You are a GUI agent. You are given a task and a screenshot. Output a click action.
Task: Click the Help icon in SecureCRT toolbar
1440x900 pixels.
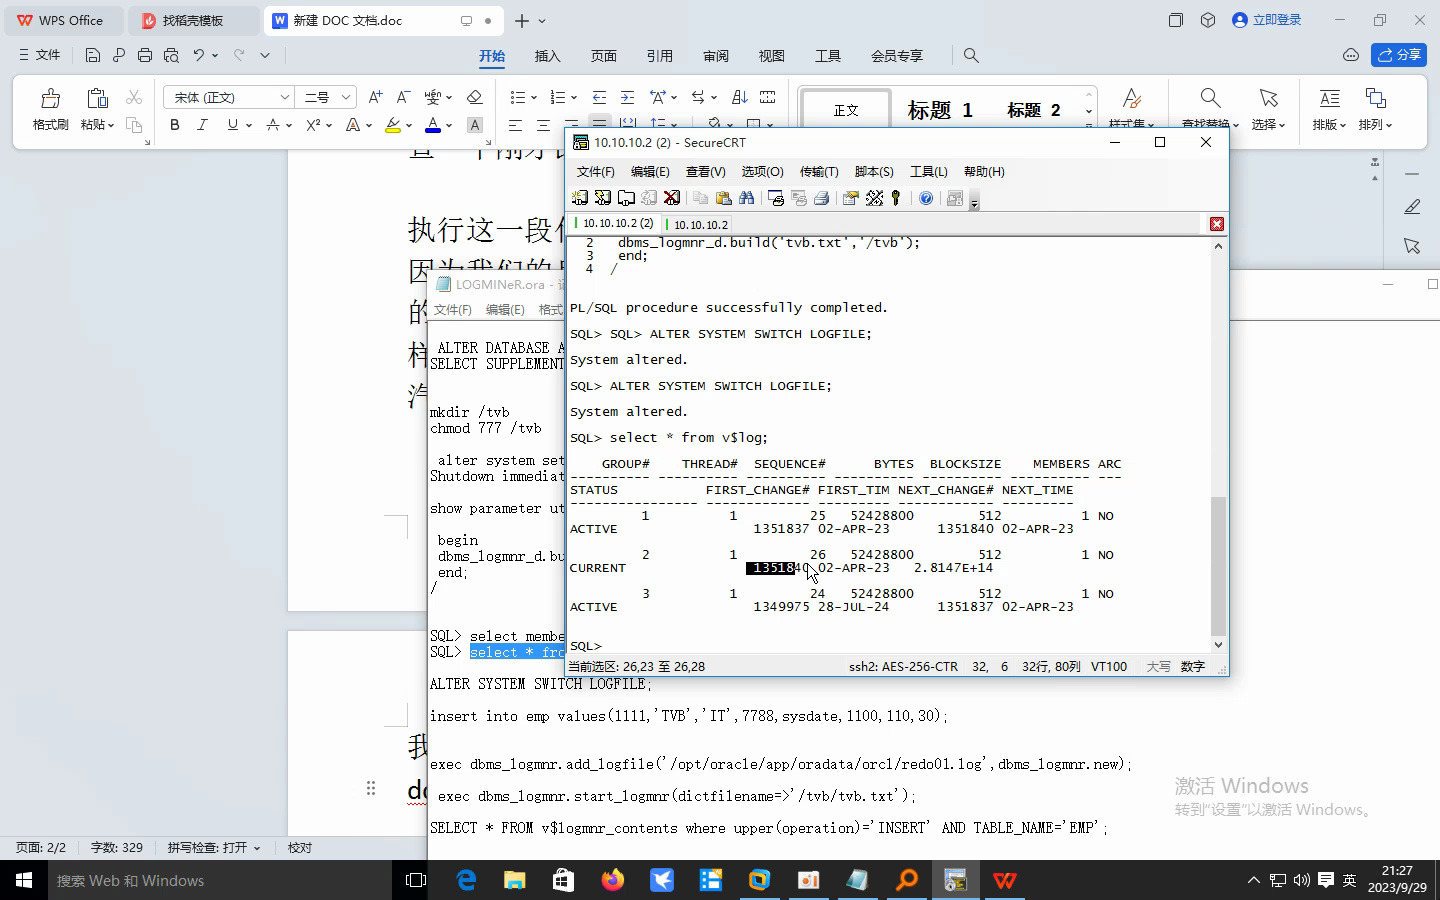(925, 198)
